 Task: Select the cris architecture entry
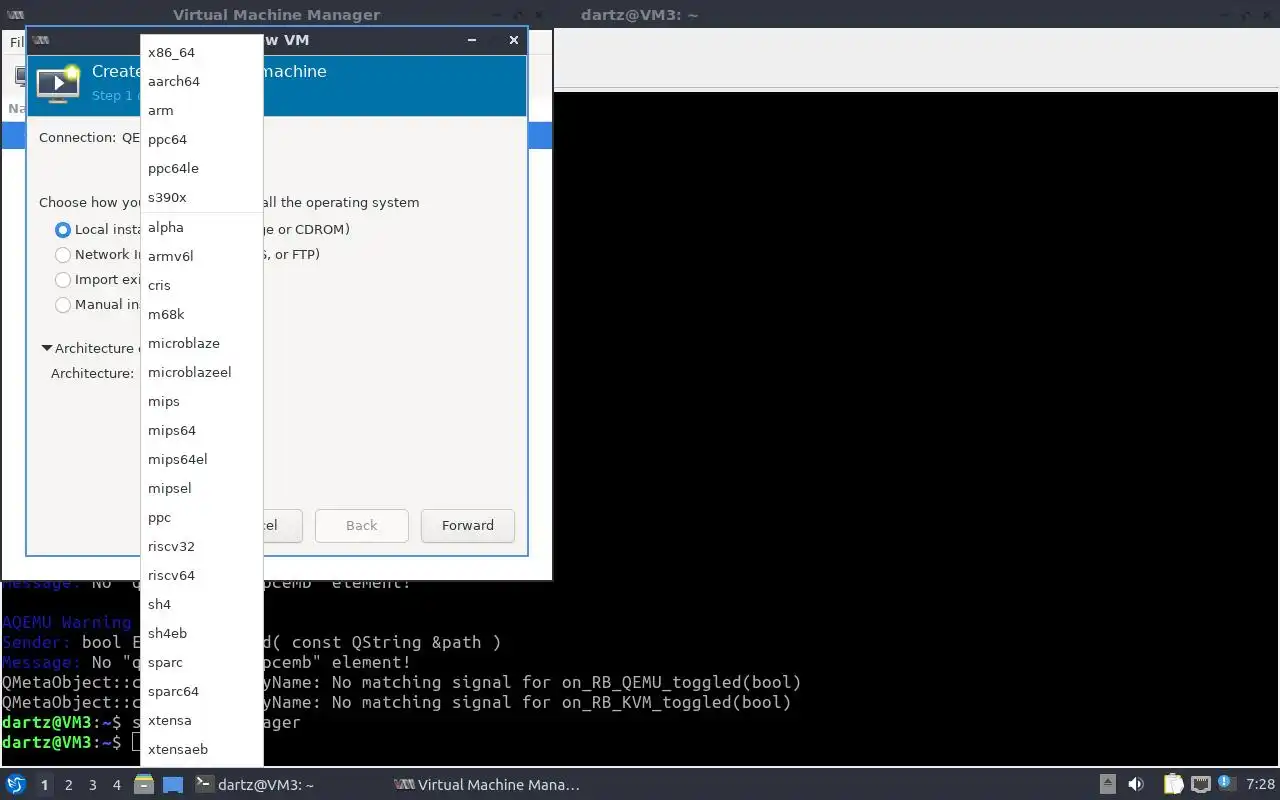point(202,285)
